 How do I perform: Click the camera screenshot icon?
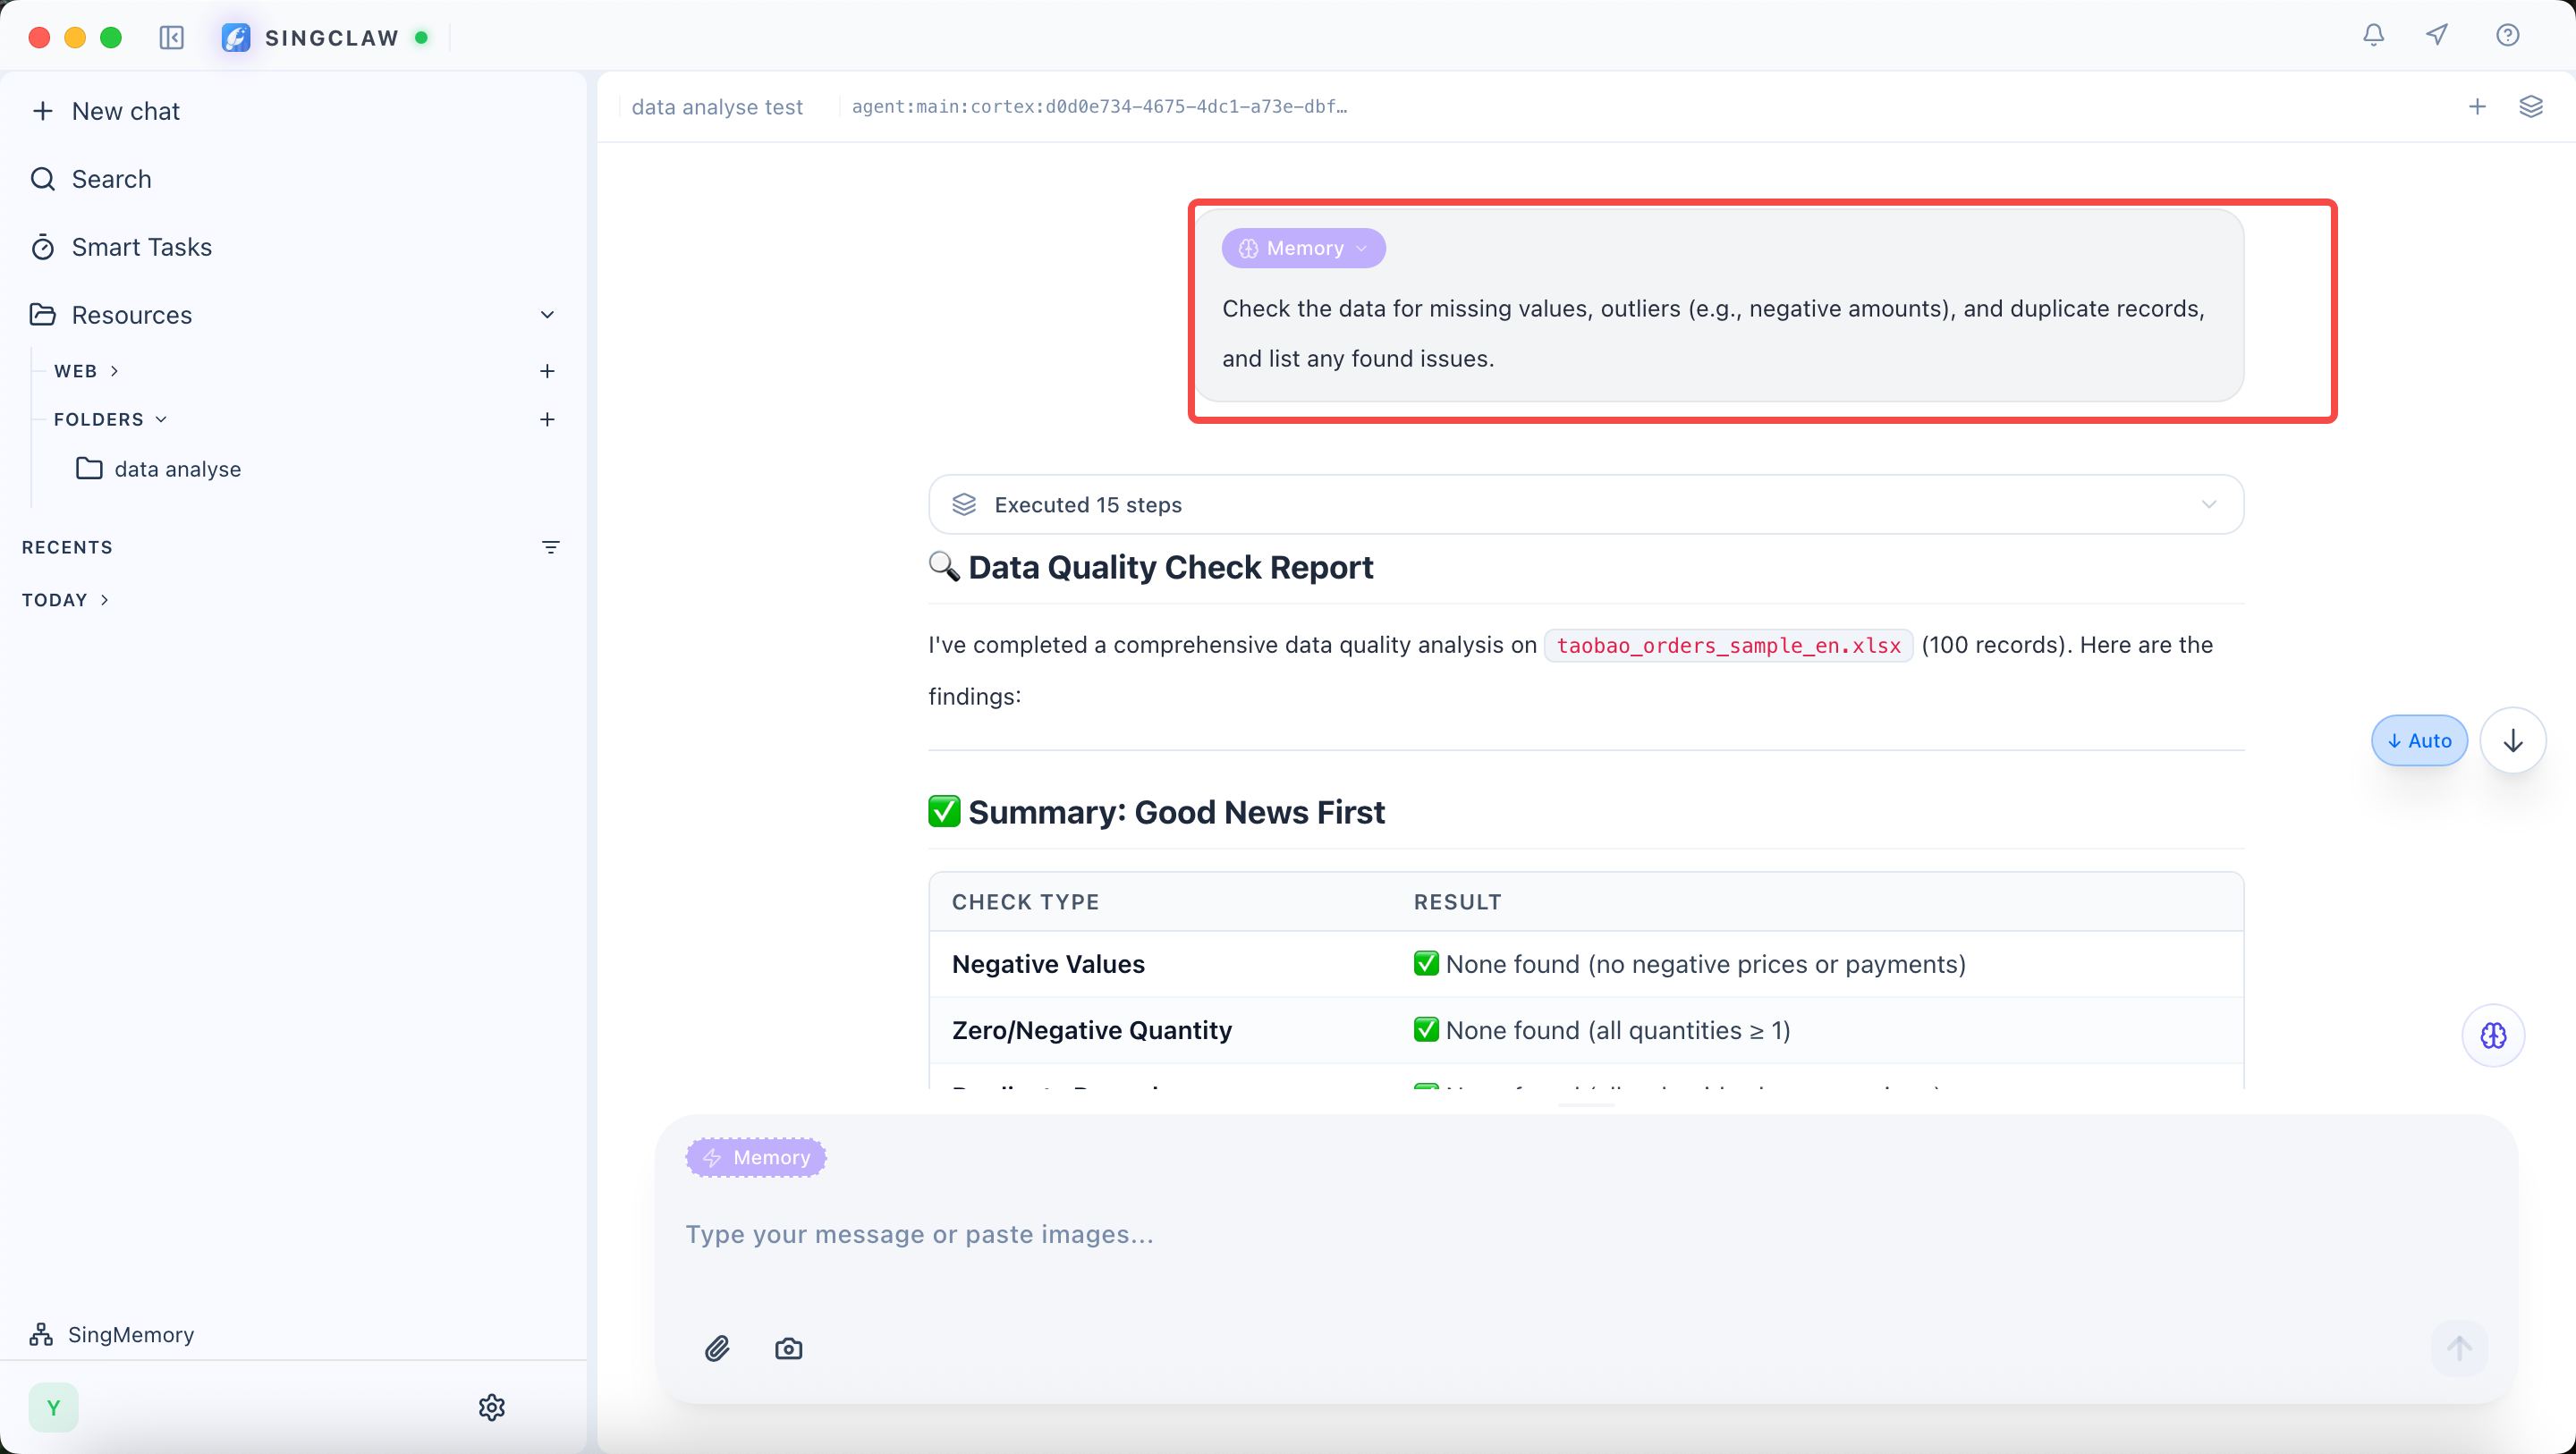[788, 1348]
